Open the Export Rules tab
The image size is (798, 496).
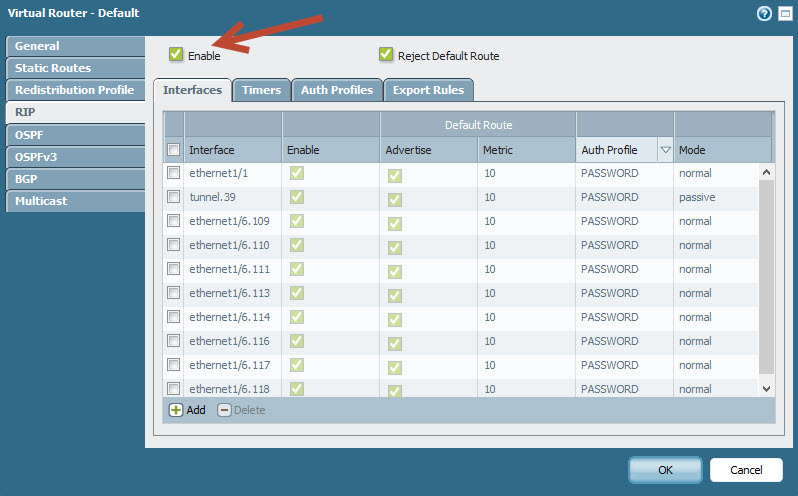point(428,90)
